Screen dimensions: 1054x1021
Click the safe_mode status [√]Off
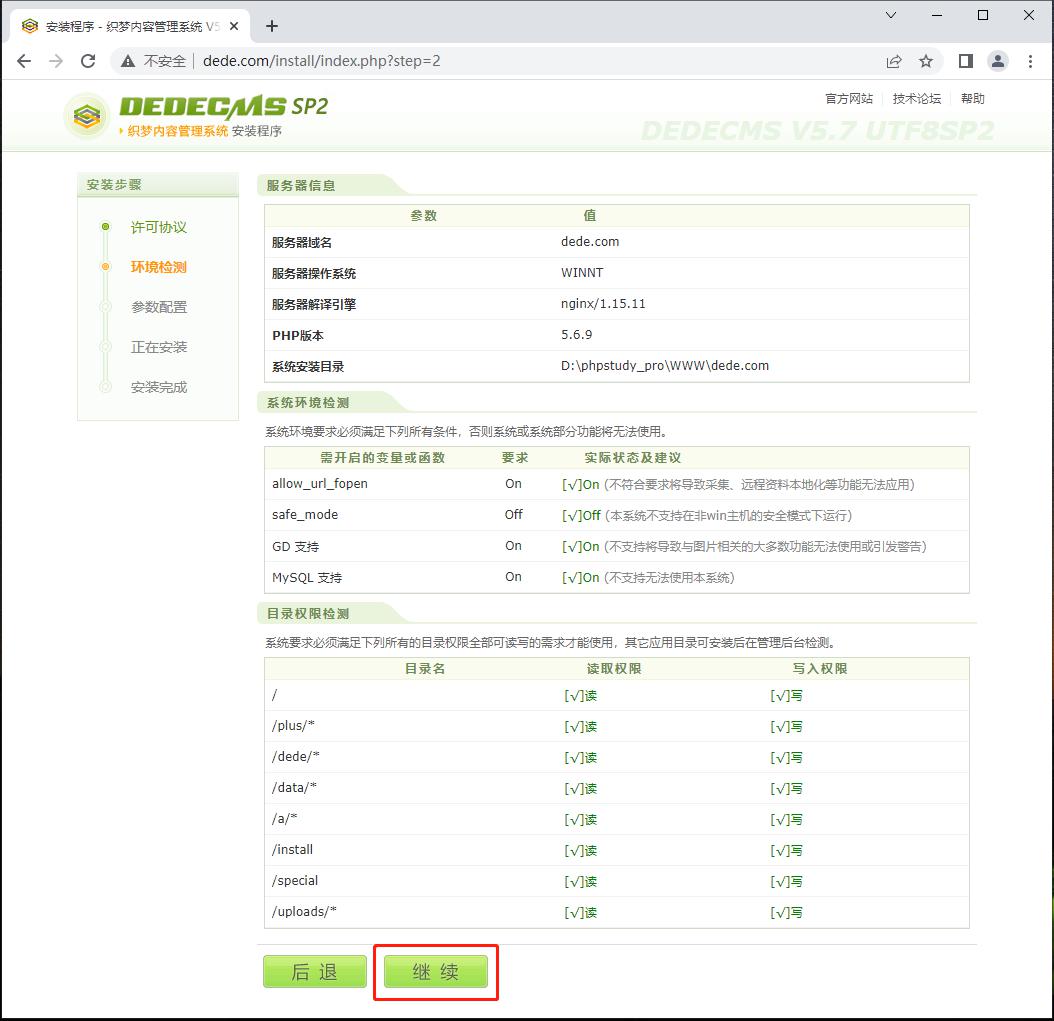tap(581, 516)
